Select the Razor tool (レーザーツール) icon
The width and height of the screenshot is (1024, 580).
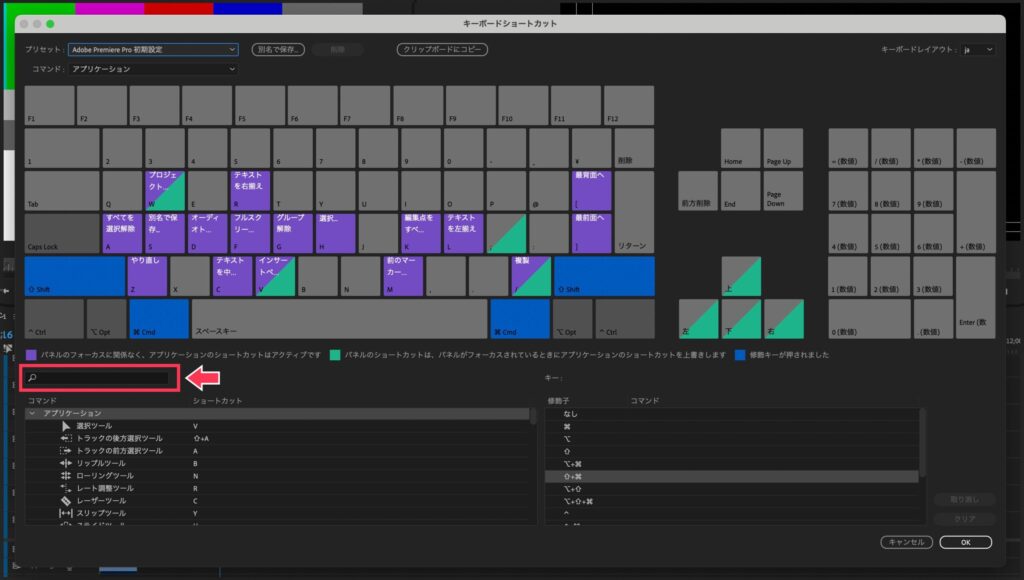[67, 500]
